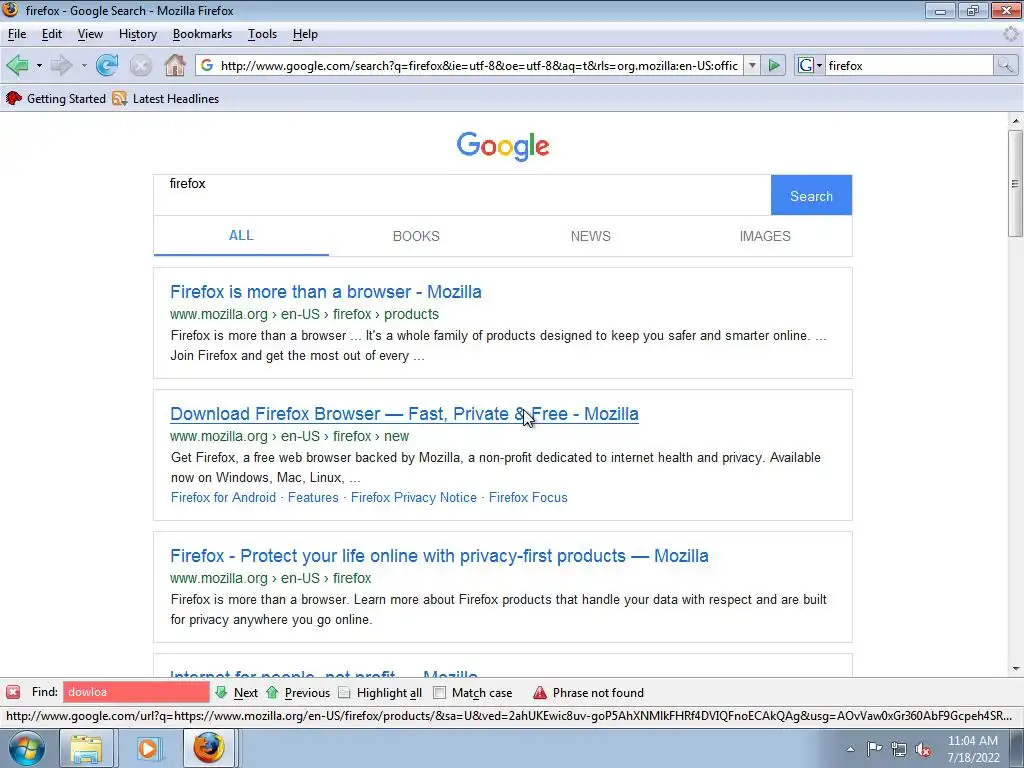Switch to the IMAGES tab
The height and width of the screenshot is (768, 1024).
pos(765,236)
